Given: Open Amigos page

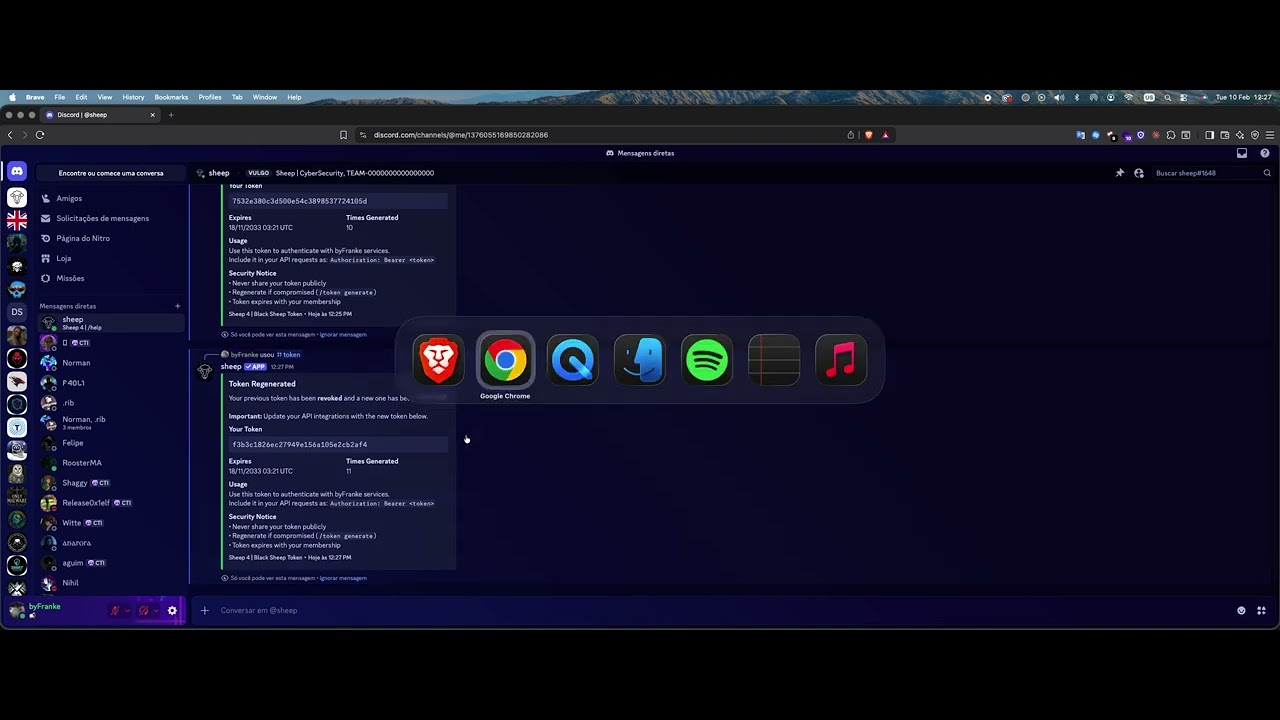Looking at the screenshot, I should tap(111, 198).
